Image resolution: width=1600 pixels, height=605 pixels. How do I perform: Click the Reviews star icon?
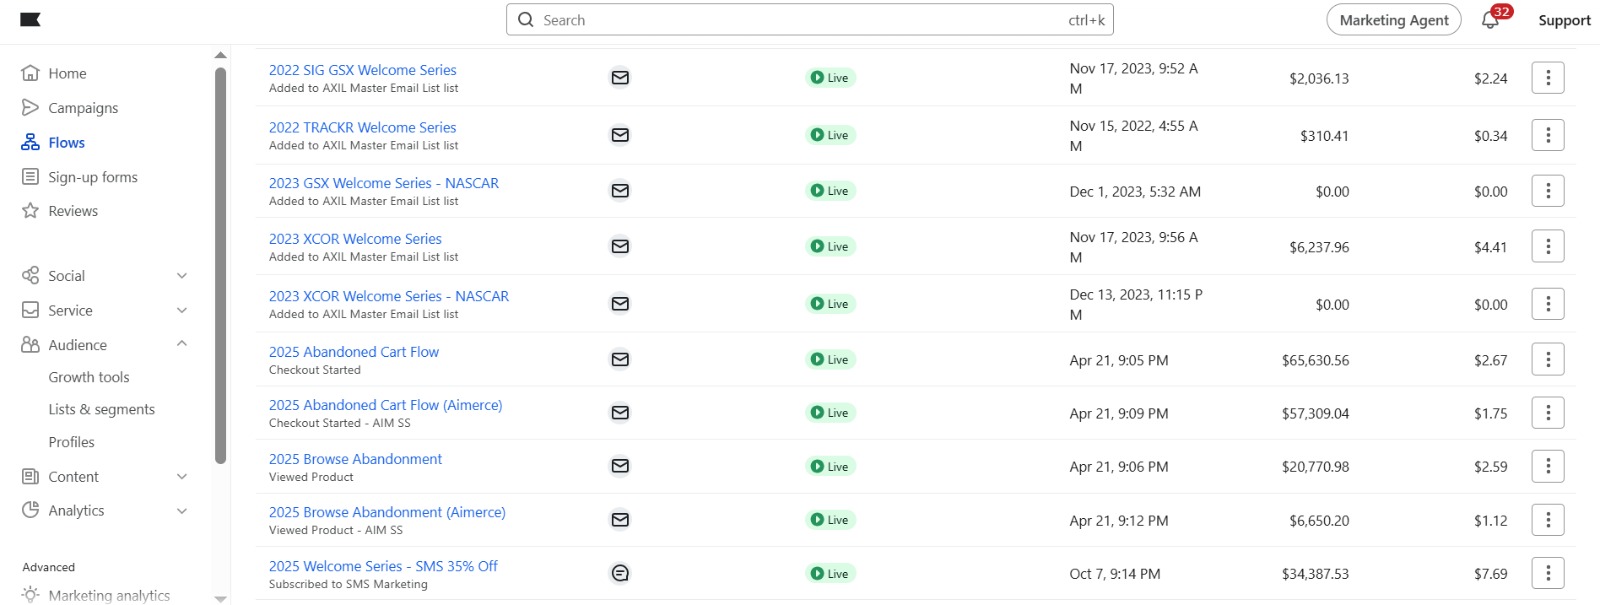click(x=31, y=211)
